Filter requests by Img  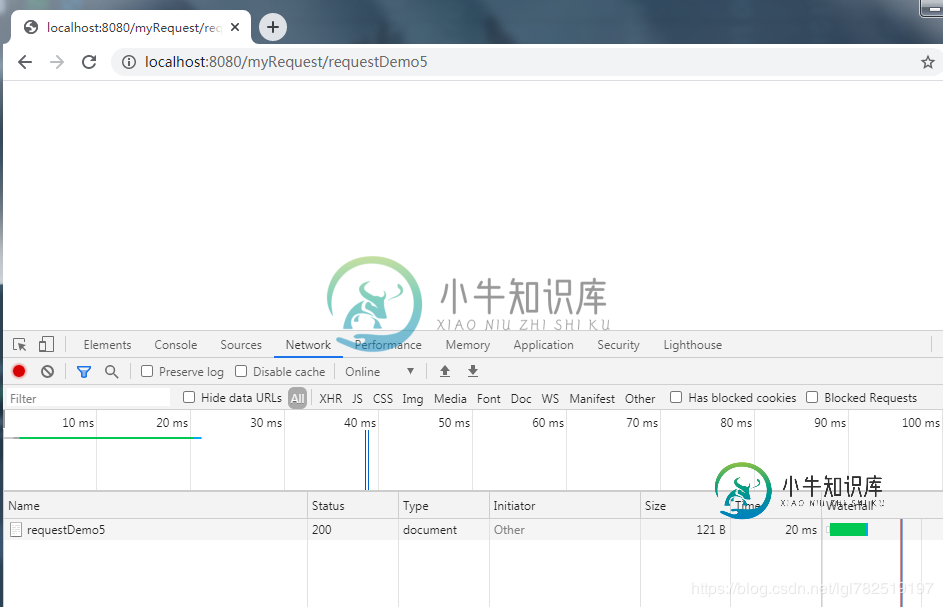pyautogui.click(x=413, y=399)
